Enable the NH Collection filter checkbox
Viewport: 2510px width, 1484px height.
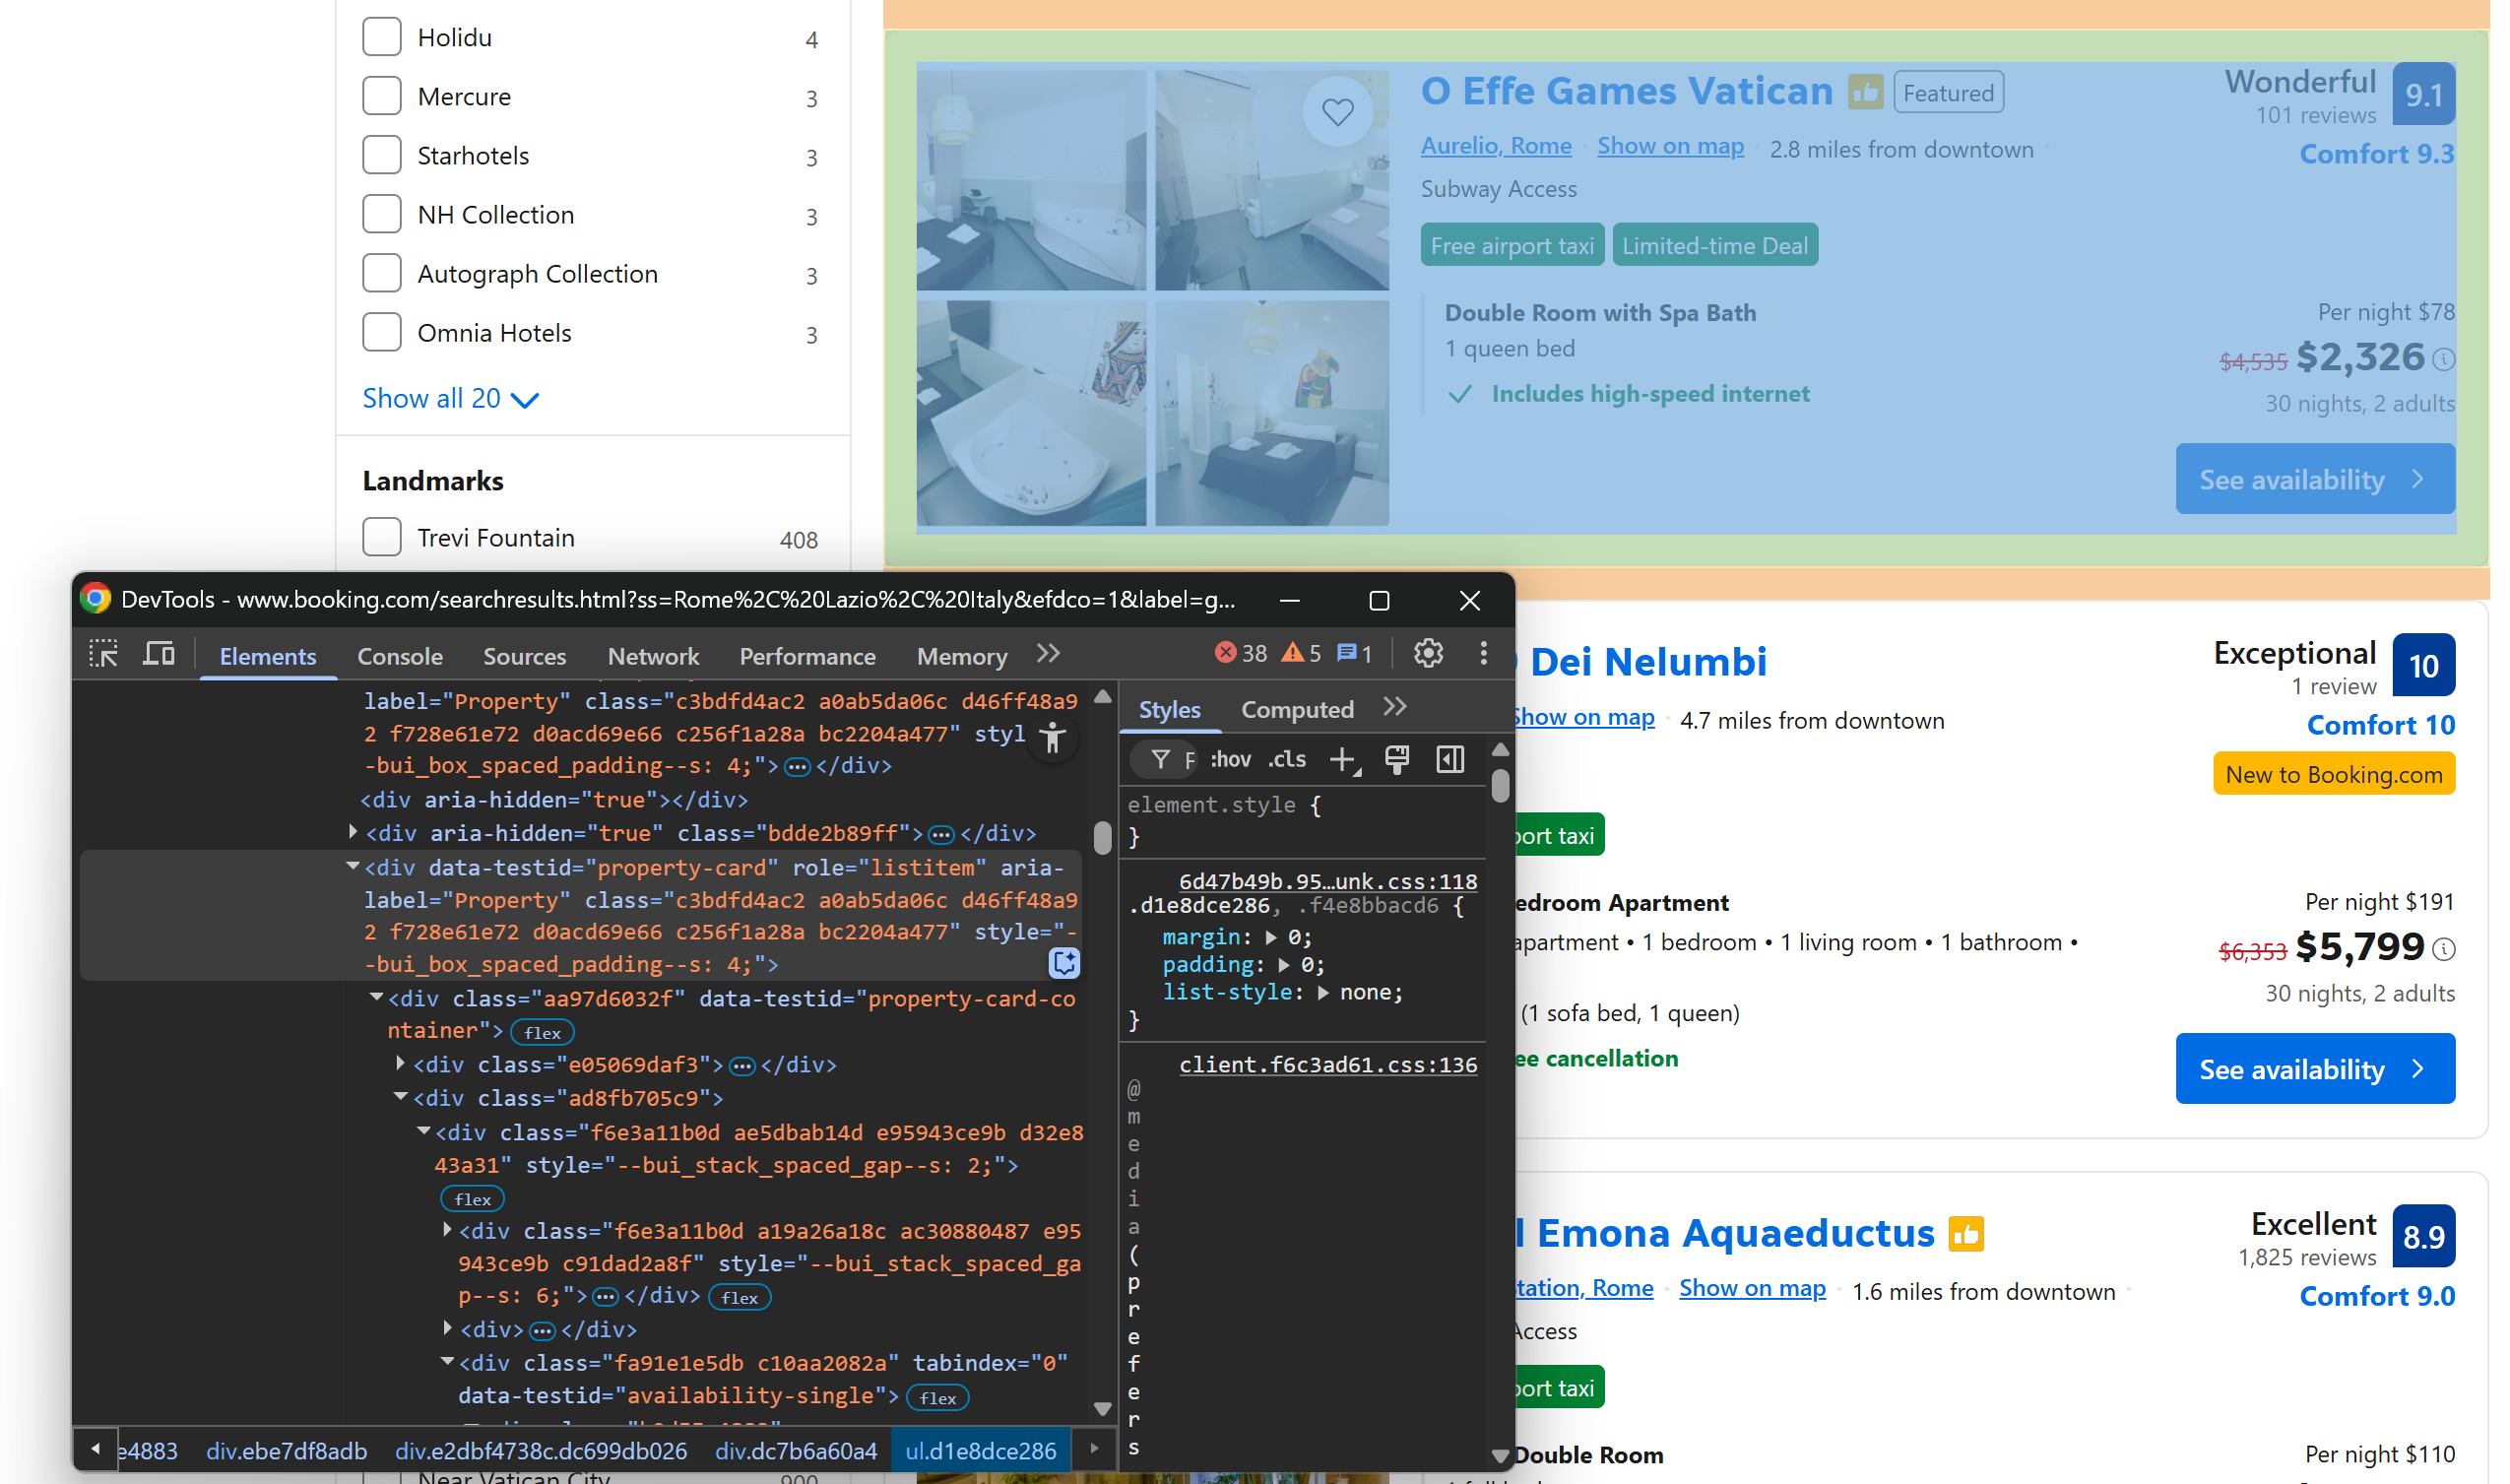click(381, 214)
